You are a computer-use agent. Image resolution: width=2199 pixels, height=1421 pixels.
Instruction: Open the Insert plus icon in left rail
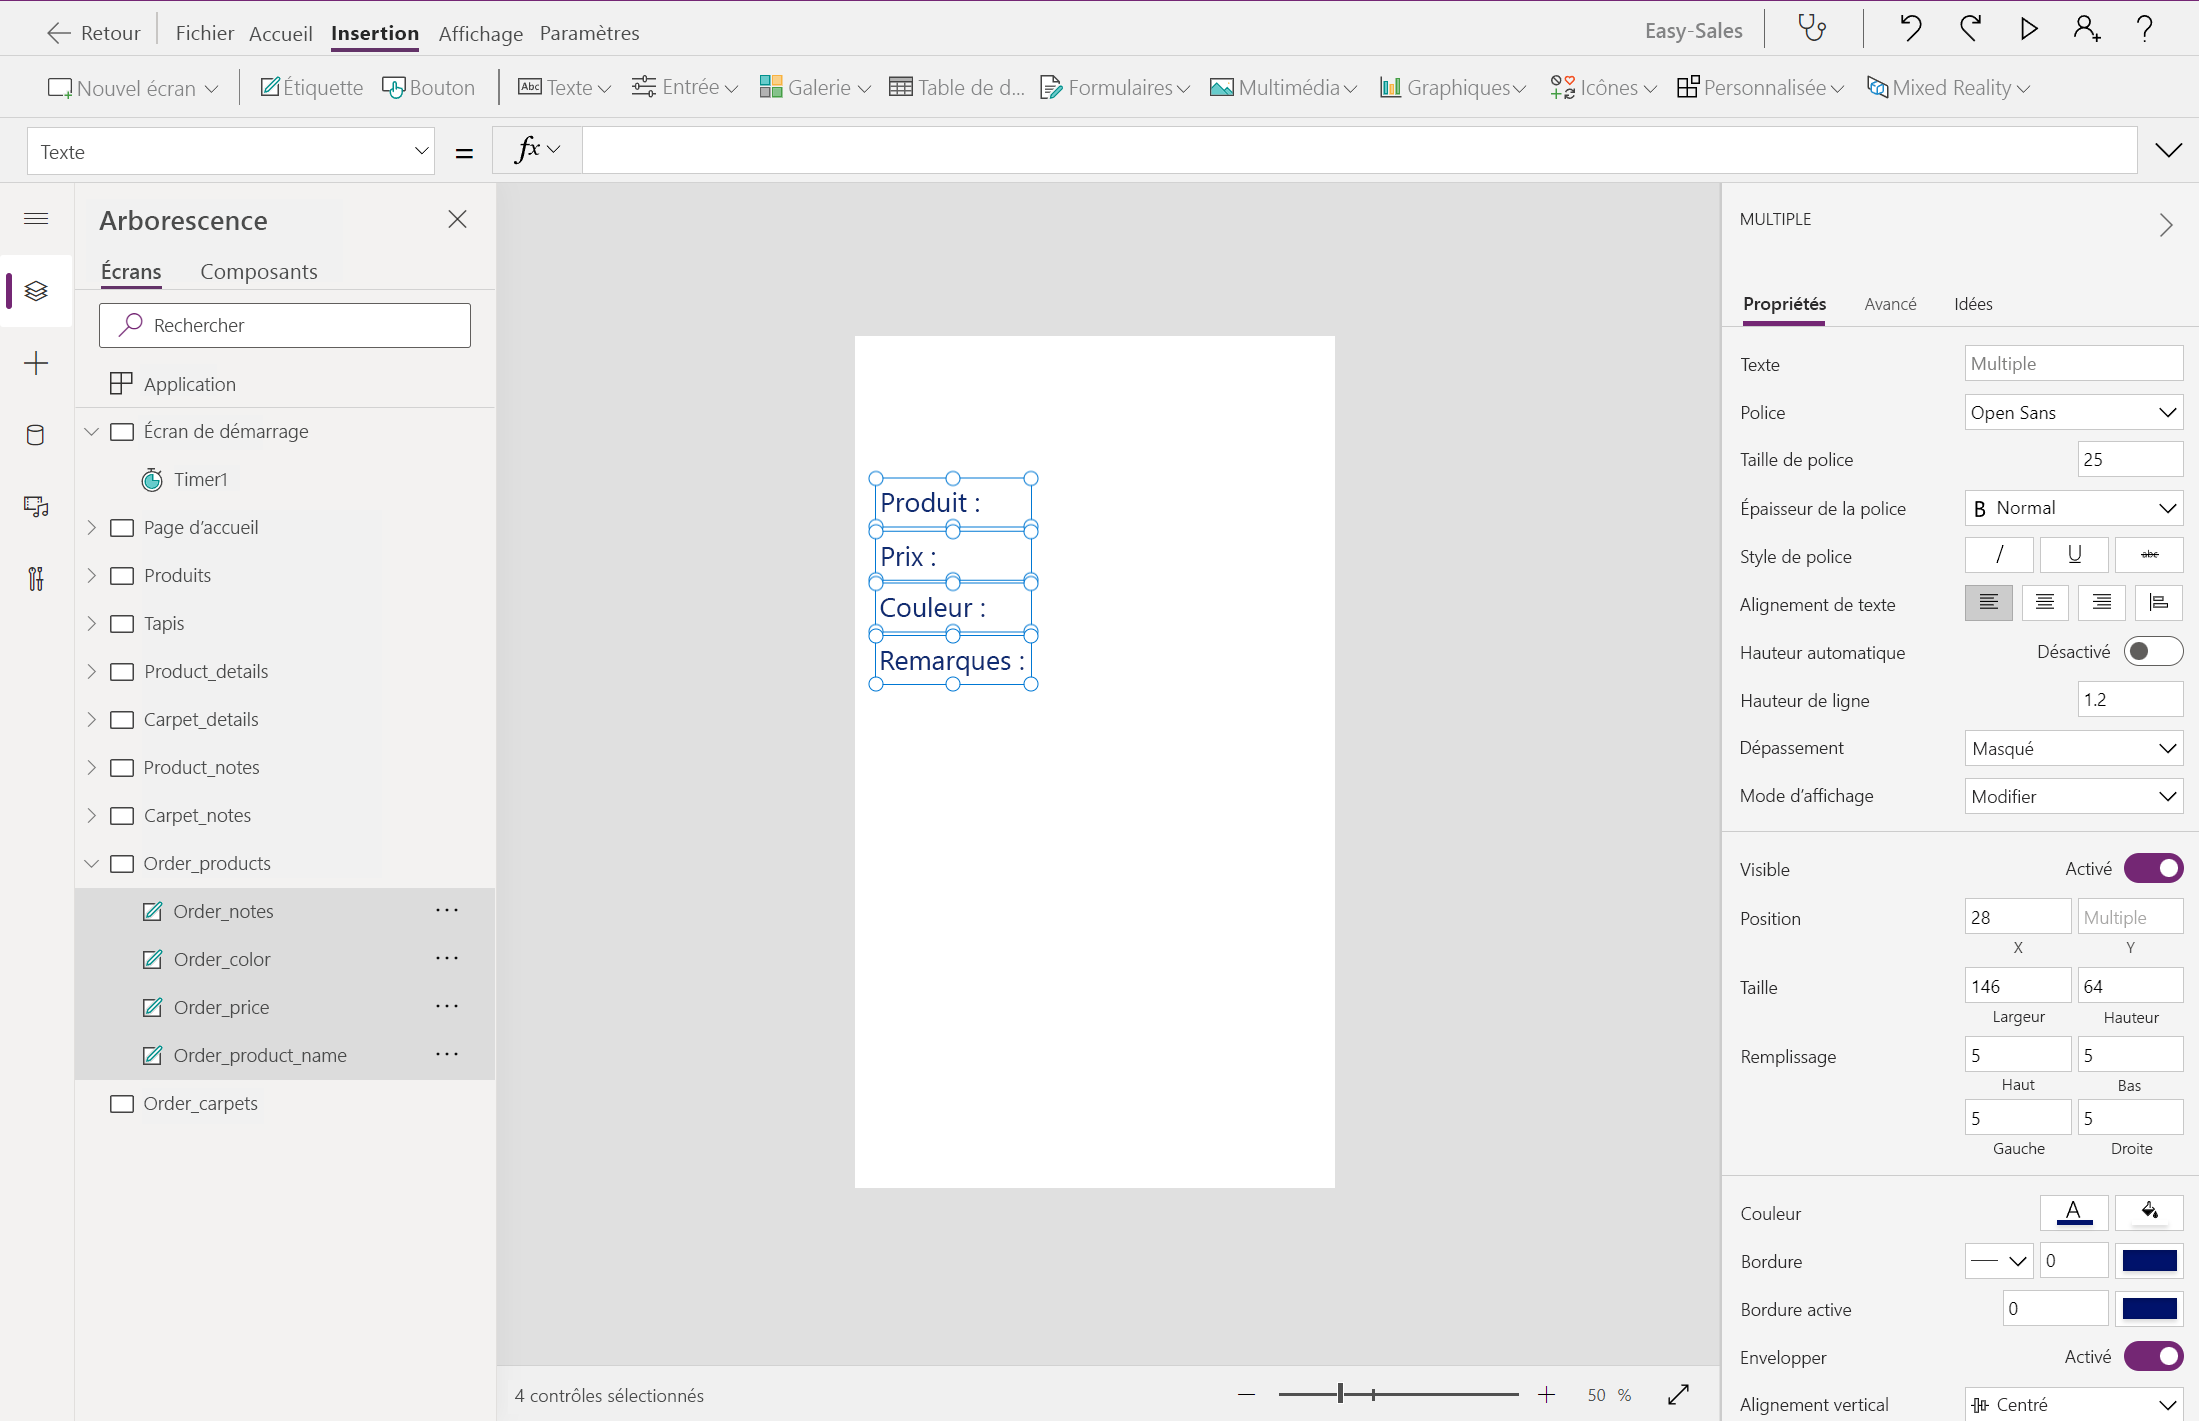pyautogui.click(x=36, y=363)
